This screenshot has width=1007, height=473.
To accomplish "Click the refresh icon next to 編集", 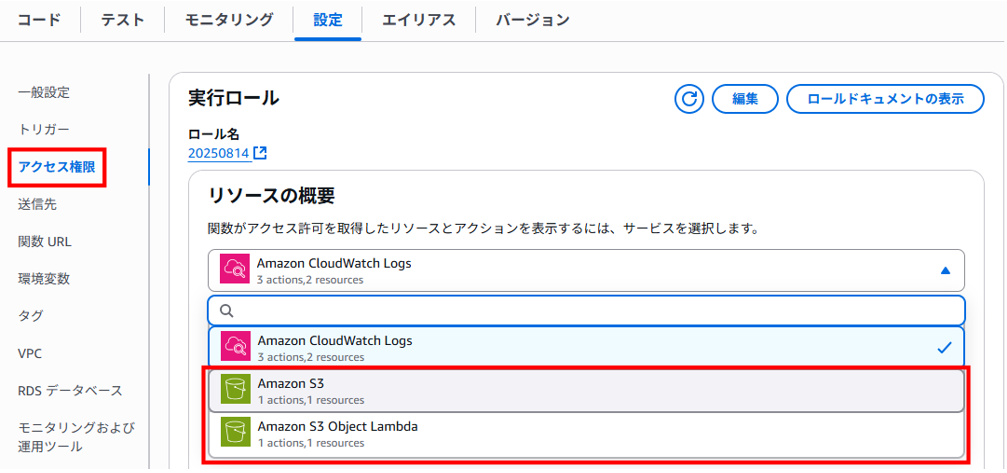I will point(690,99).
